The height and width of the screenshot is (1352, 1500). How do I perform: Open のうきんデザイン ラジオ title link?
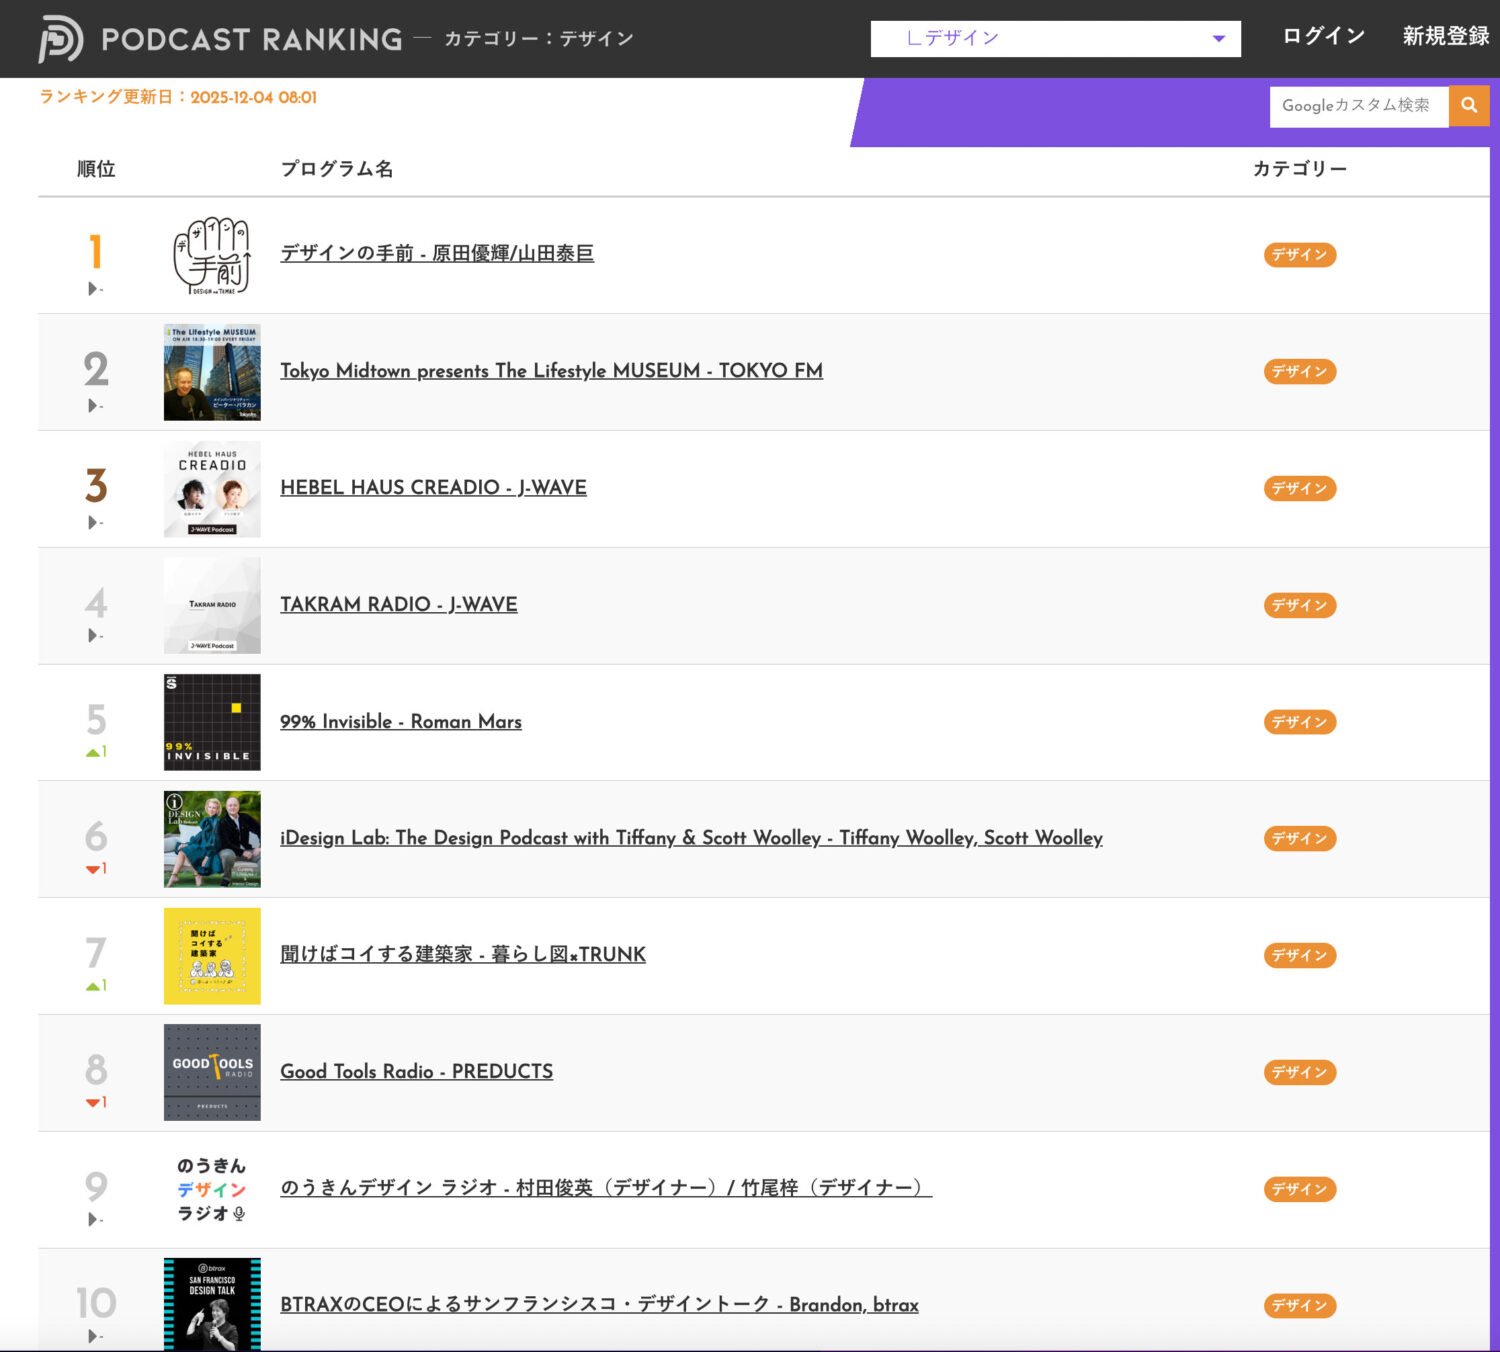(605, 1188)
